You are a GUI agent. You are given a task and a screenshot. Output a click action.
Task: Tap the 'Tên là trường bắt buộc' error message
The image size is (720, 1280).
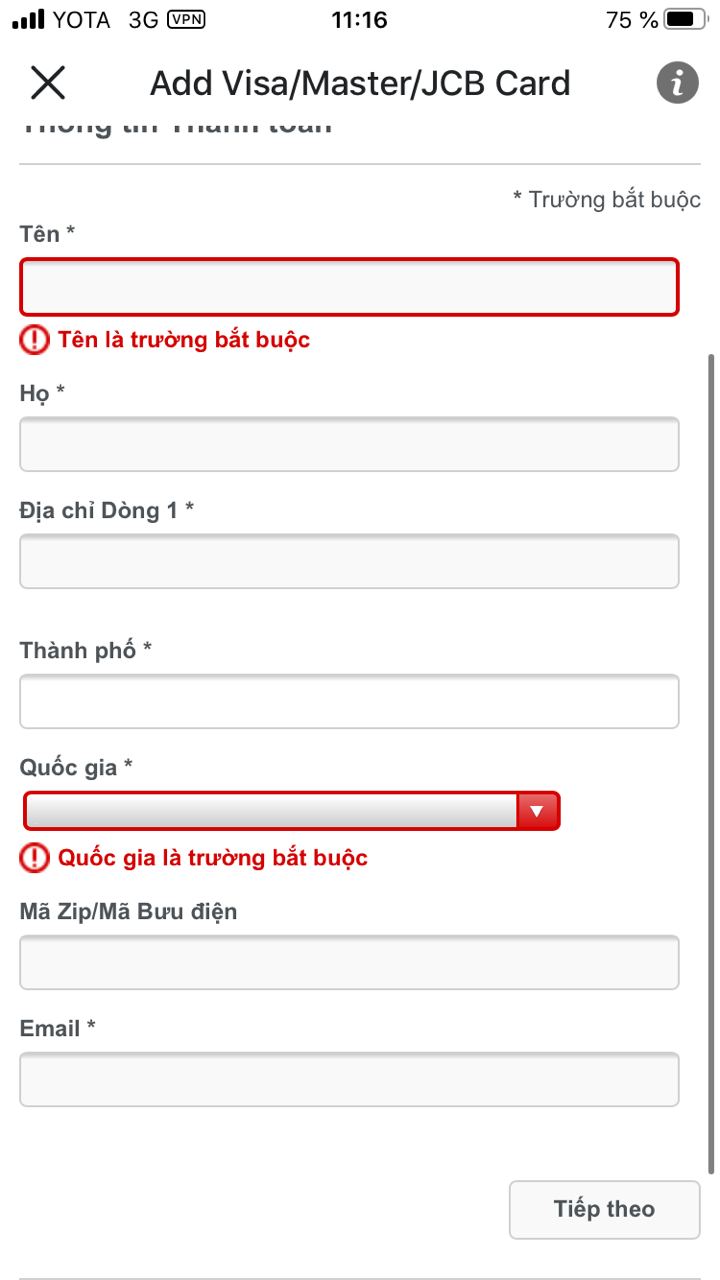184,340
